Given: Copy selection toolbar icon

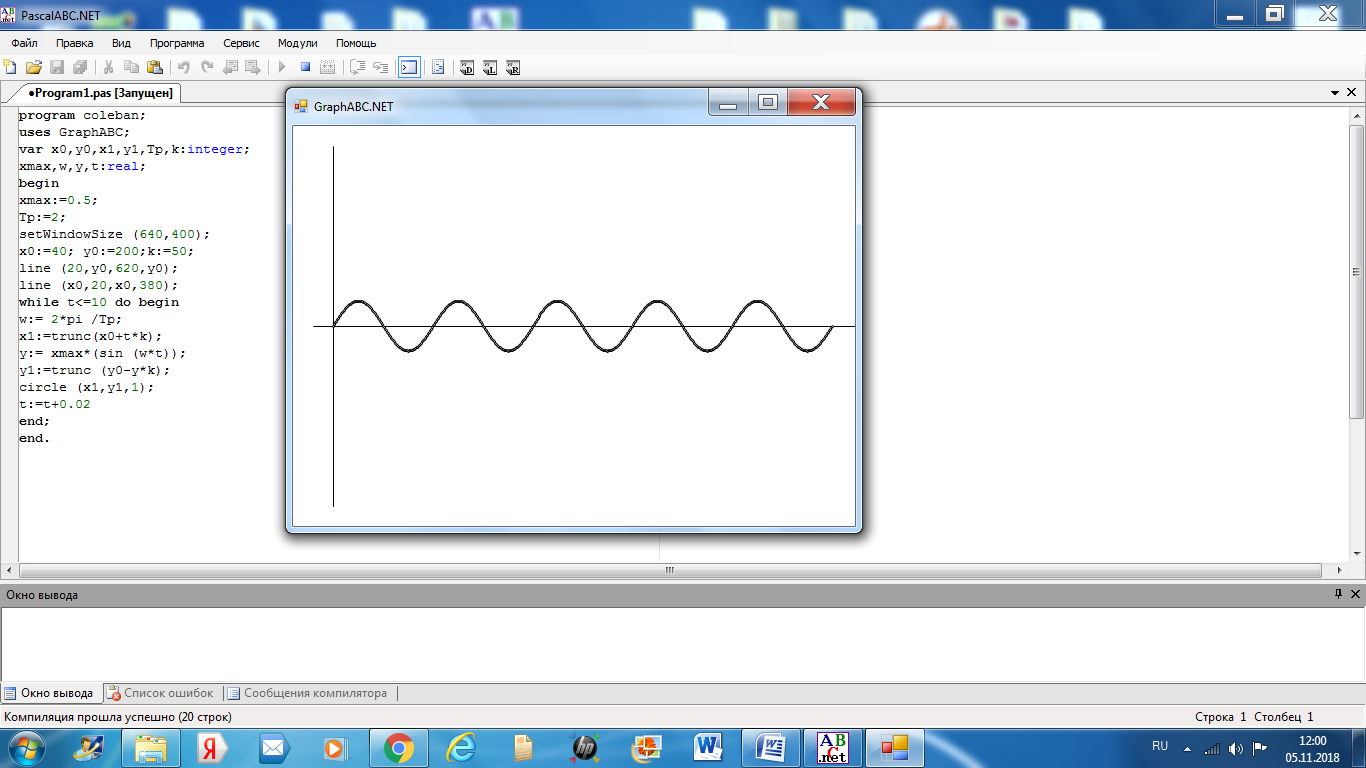Looking at the screenshot, I should click(x=131, y=67).
